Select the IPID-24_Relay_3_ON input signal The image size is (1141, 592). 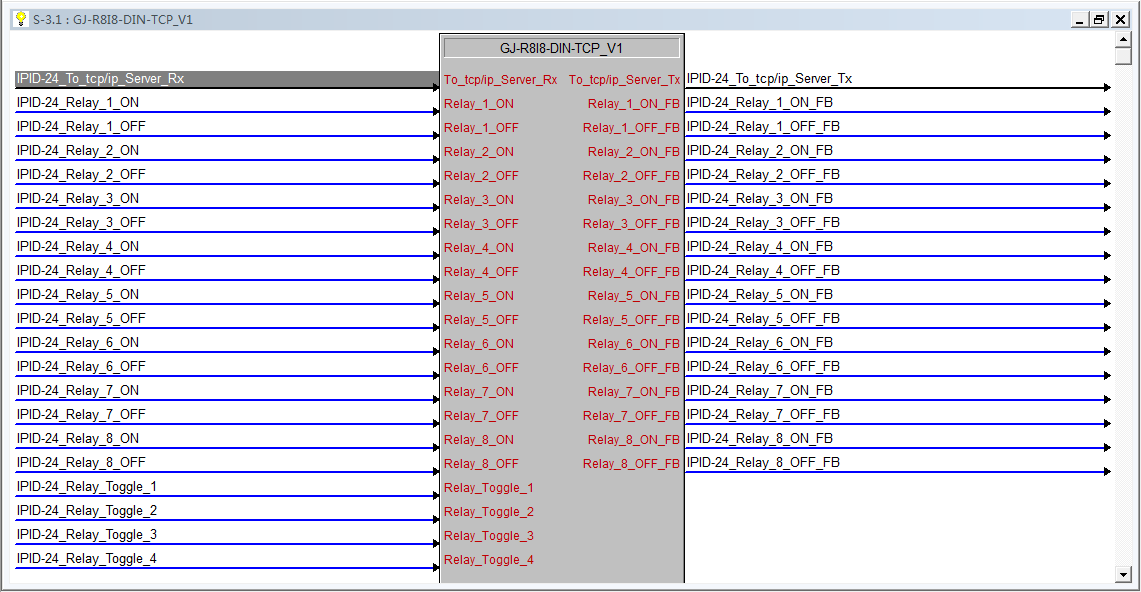click(x=226, y=199)
